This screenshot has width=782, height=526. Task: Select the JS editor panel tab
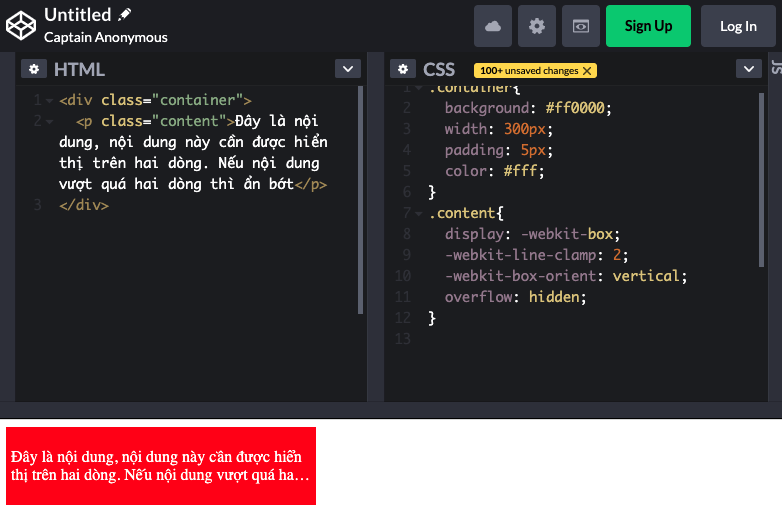776,67
